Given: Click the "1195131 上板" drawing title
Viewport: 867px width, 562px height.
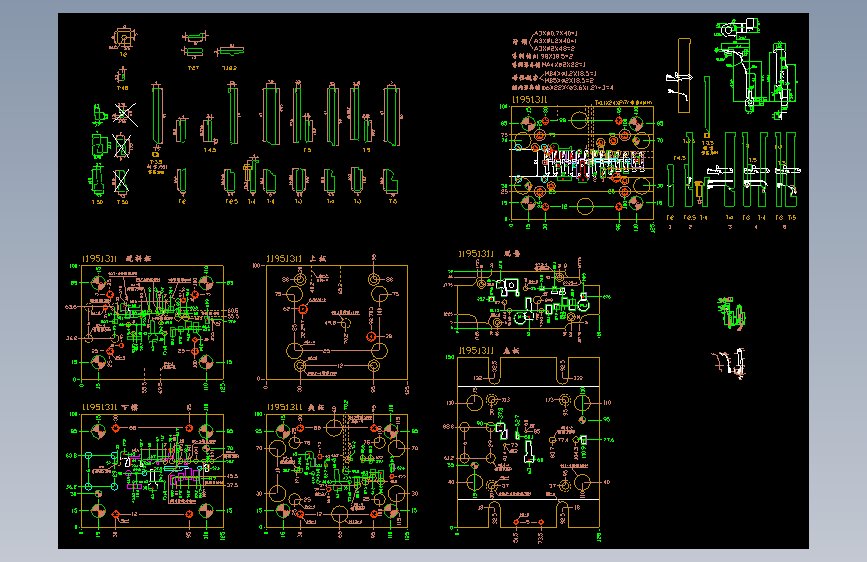Looking at the screenshot, I should coord(296,258).
